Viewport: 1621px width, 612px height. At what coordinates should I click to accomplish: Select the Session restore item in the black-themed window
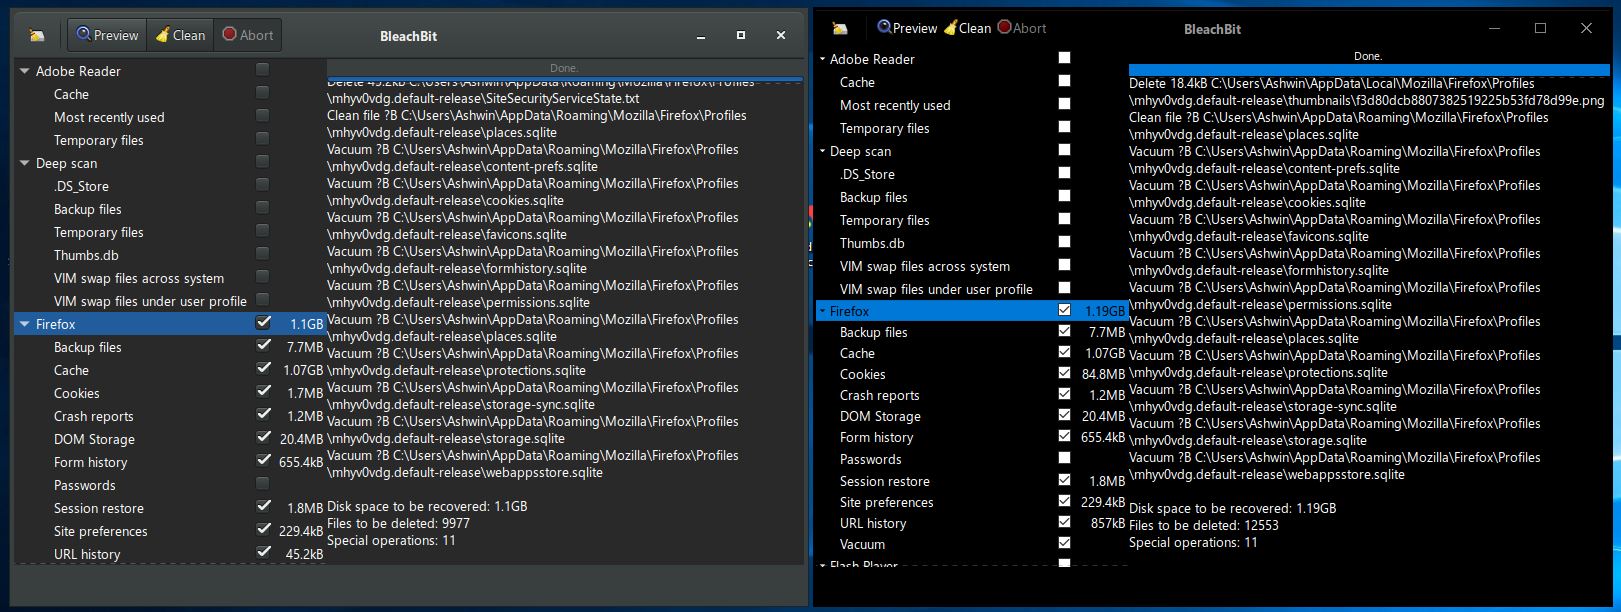tap(884, 481)
